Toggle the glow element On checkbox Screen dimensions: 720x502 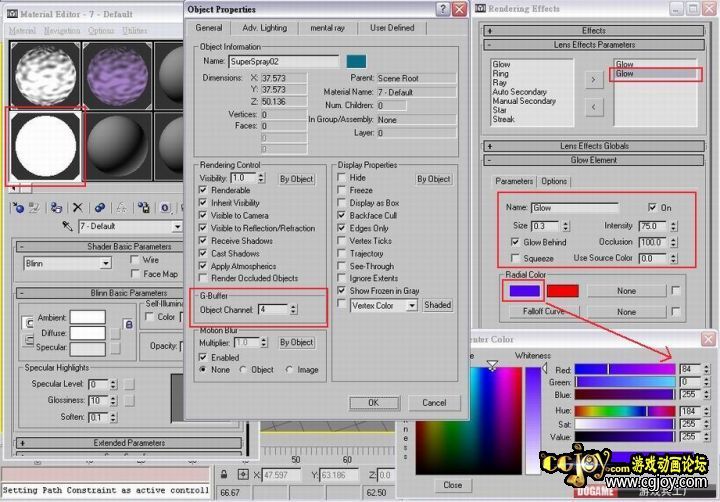(652, 208)
